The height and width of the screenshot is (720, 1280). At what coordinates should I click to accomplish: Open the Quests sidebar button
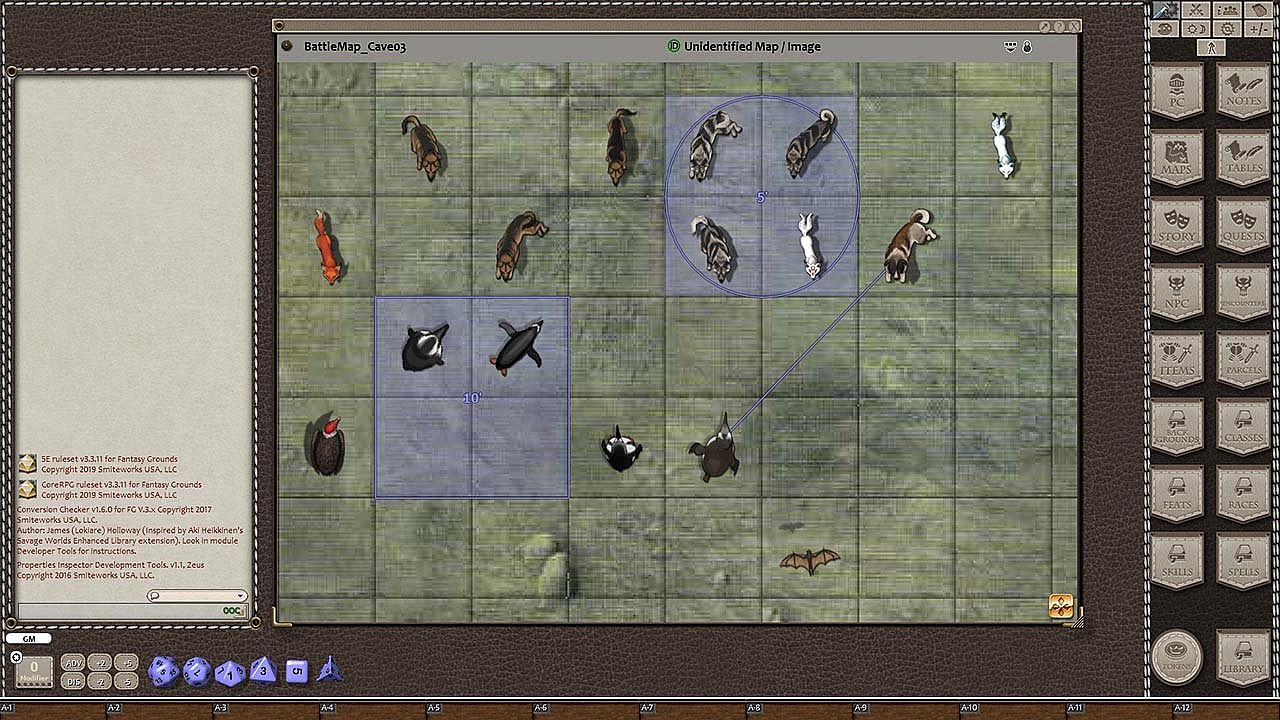1243,225
